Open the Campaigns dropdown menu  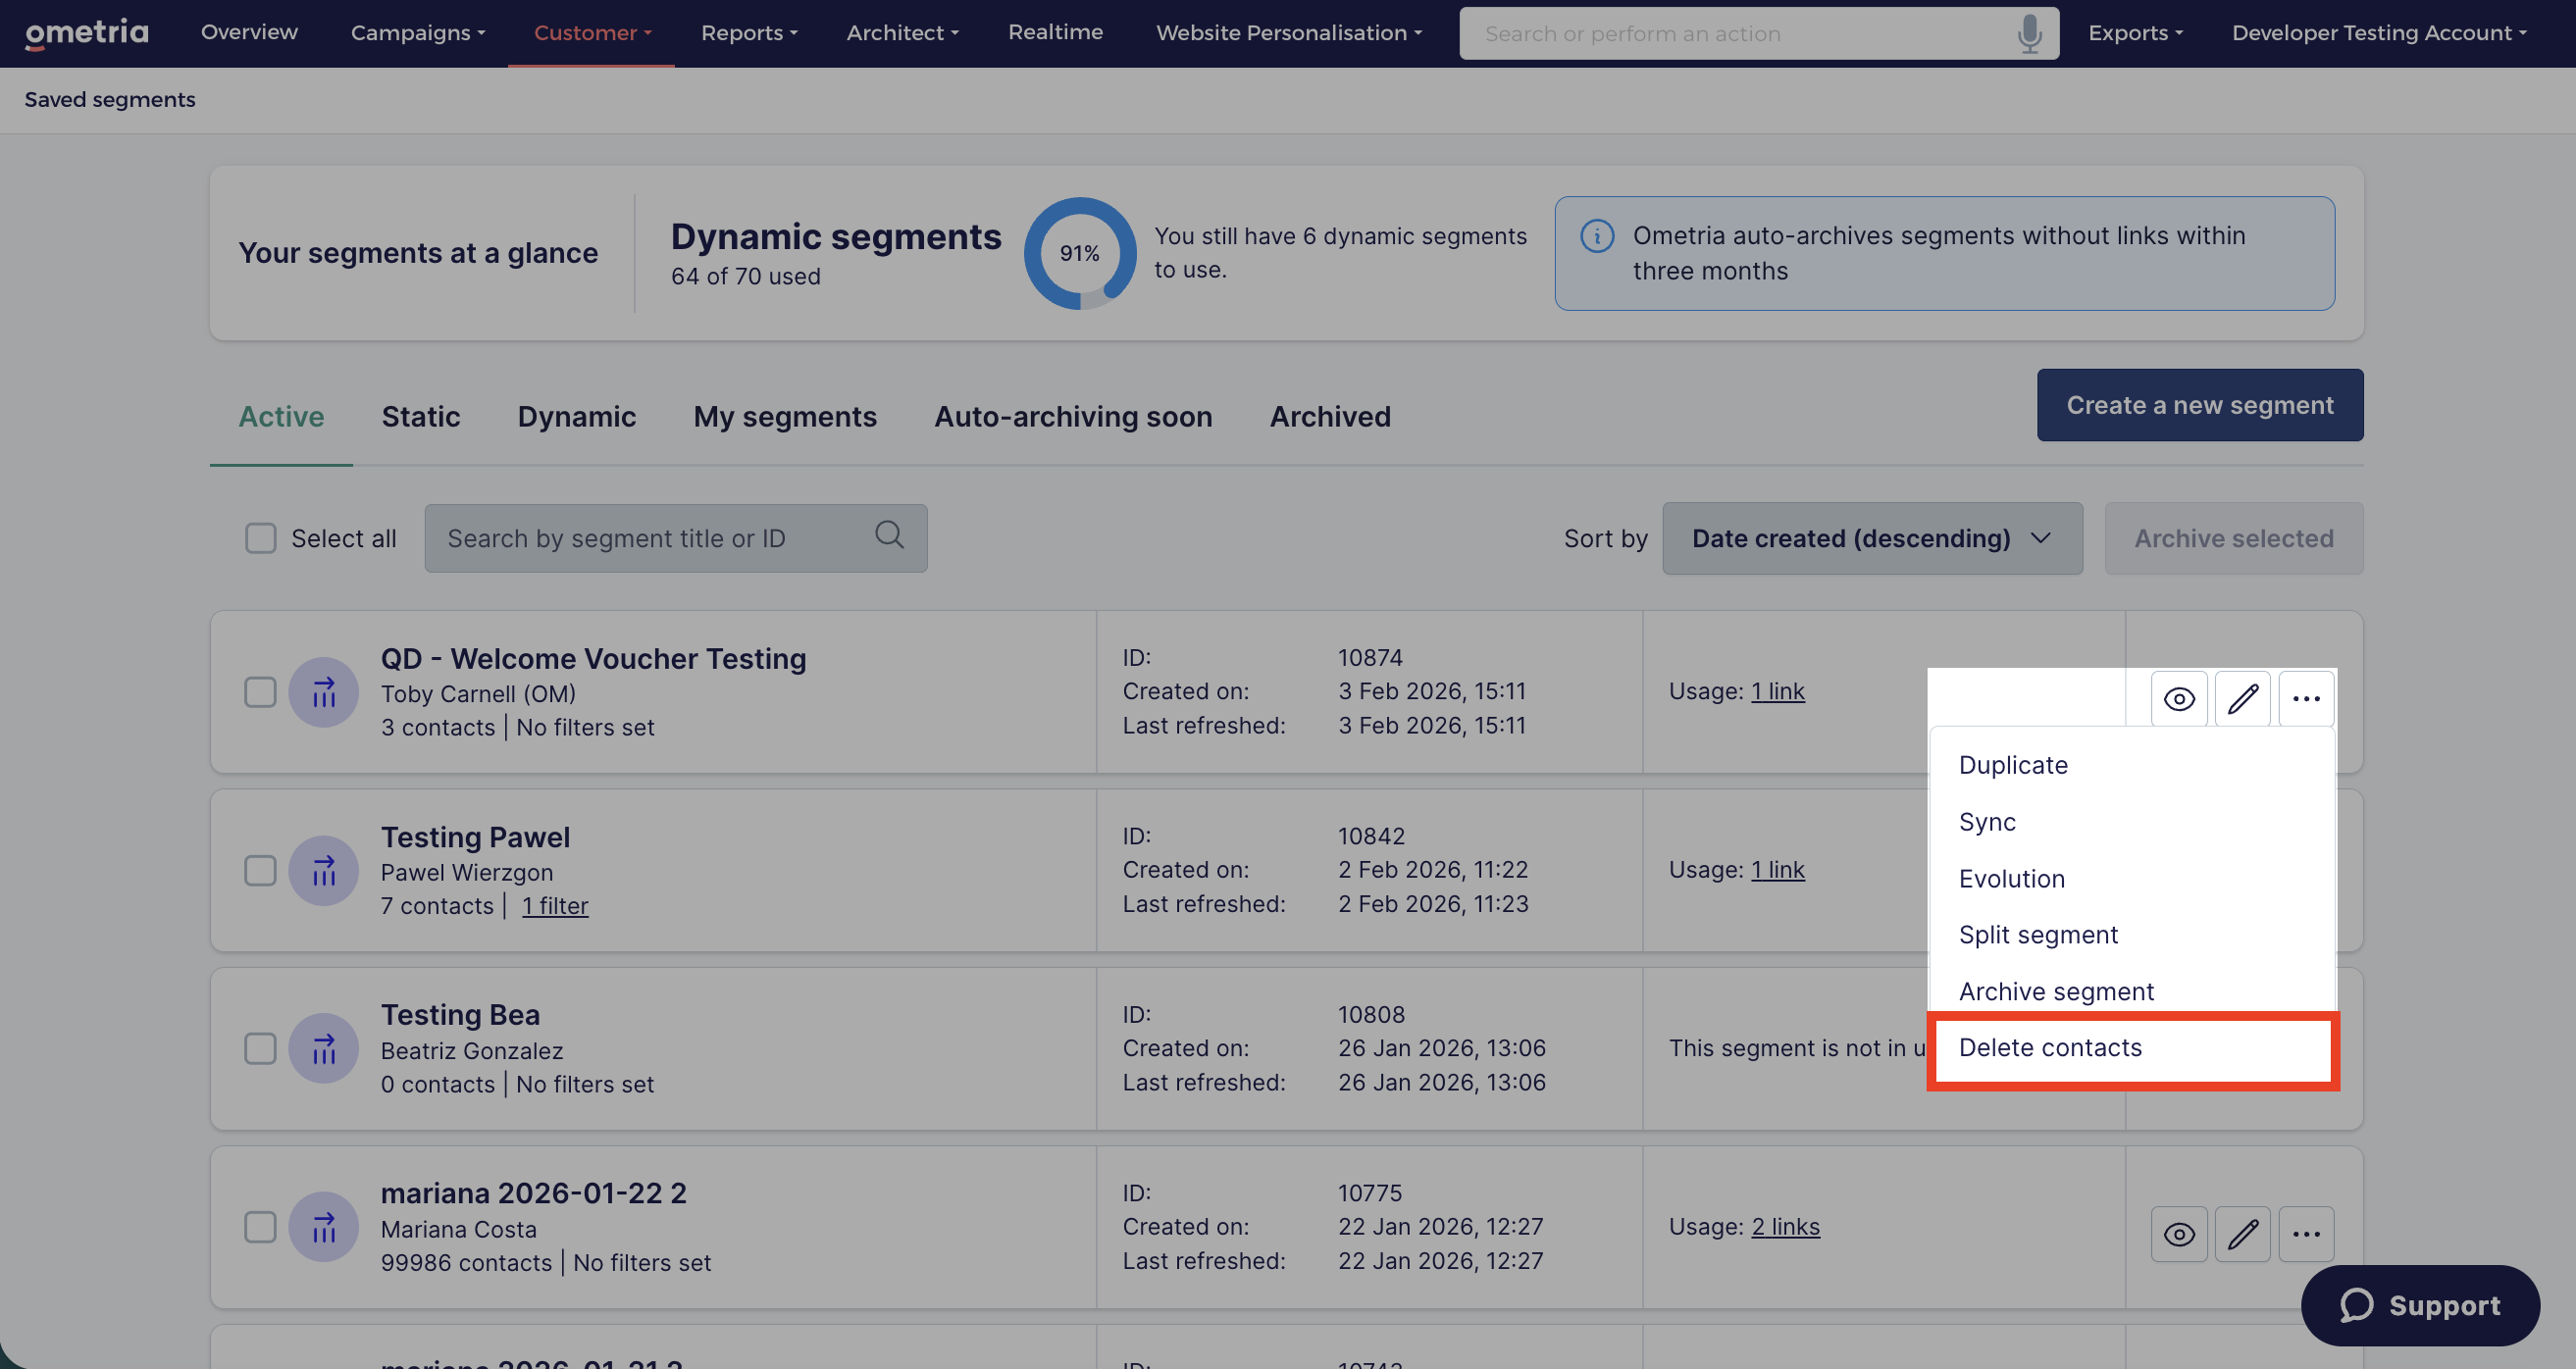click(x=418, y=33)
